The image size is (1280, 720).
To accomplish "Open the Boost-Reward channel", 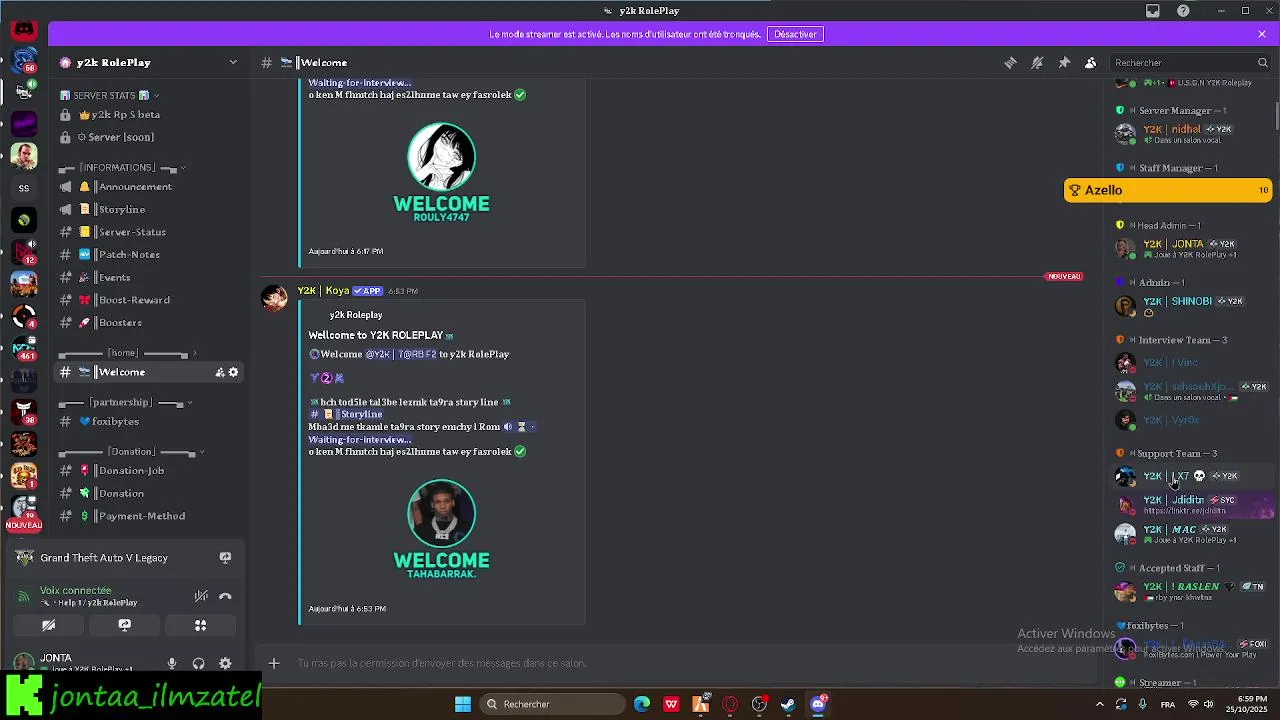I will pyautogui.click(x=150, y=300).
